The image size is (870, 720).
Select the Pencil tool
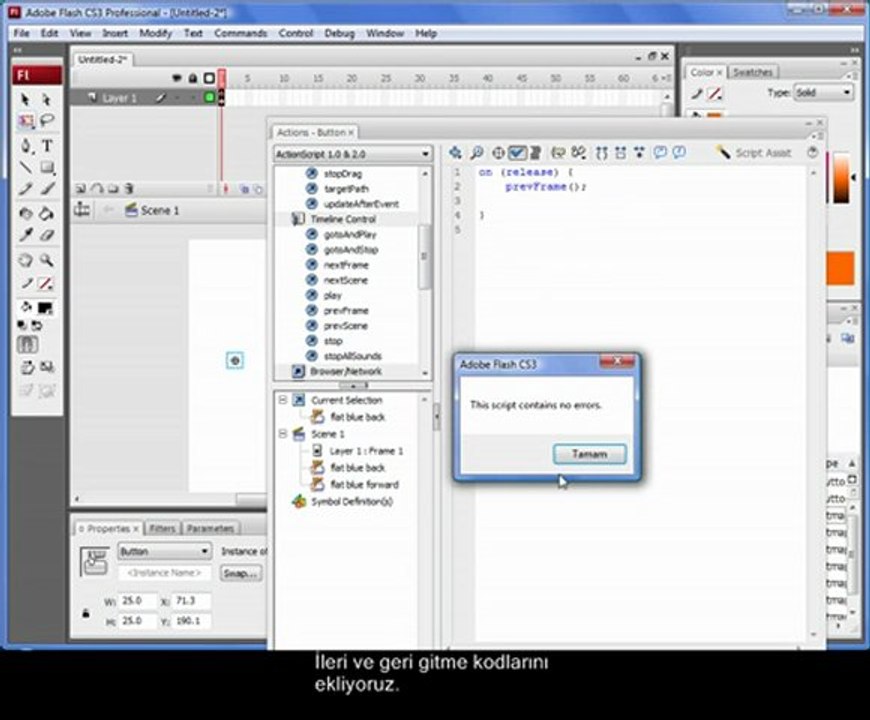pyautogui.click(x=26, y=189)
